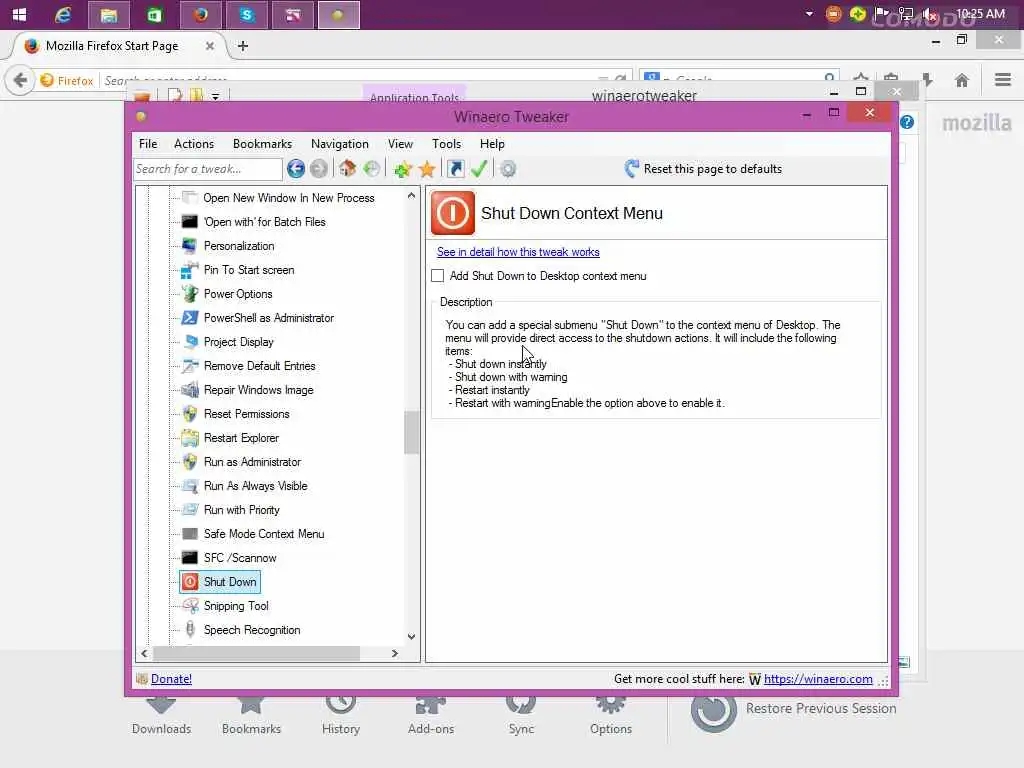Open See in detail how this tweak works link
The height and width of the screenshot is (768, 1024).
pyautogui.click(x=518, y=252)
